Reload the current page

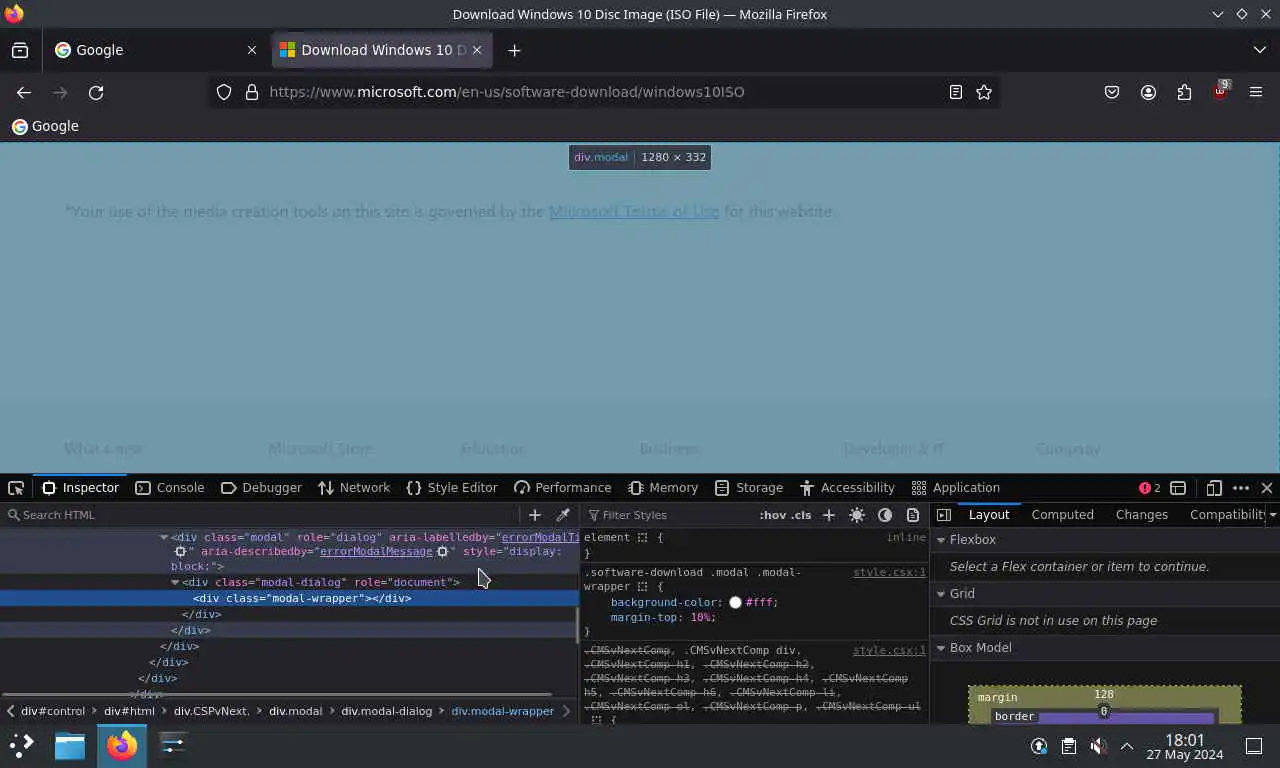[x=96, y=92]
